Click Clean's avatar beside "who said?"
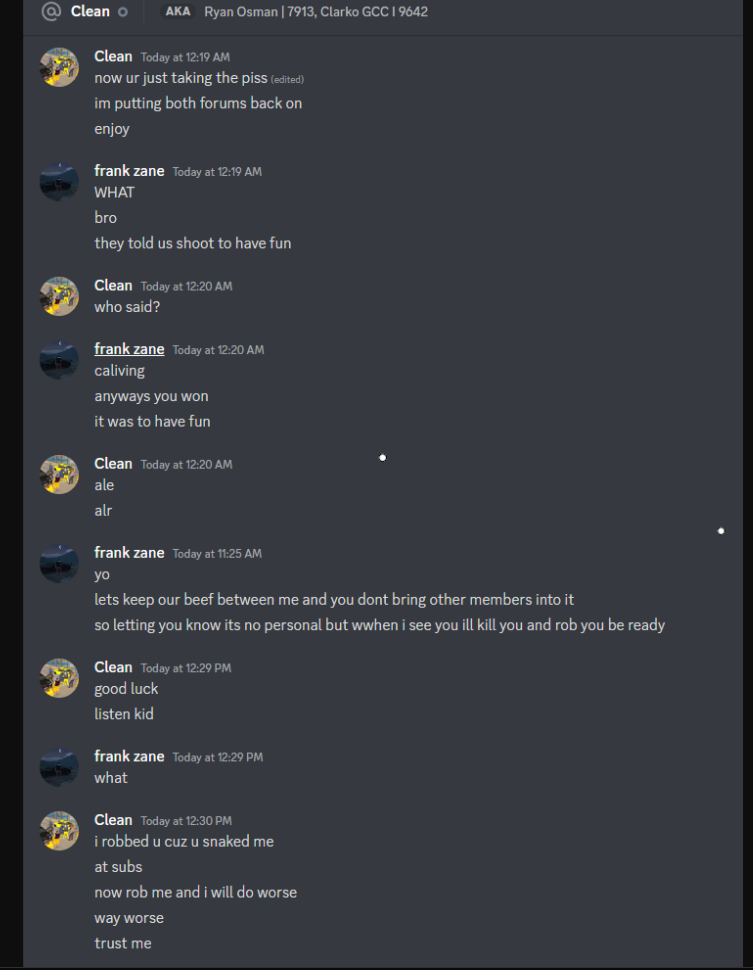The height and width of the screenshot is (970, 753). 59,296
